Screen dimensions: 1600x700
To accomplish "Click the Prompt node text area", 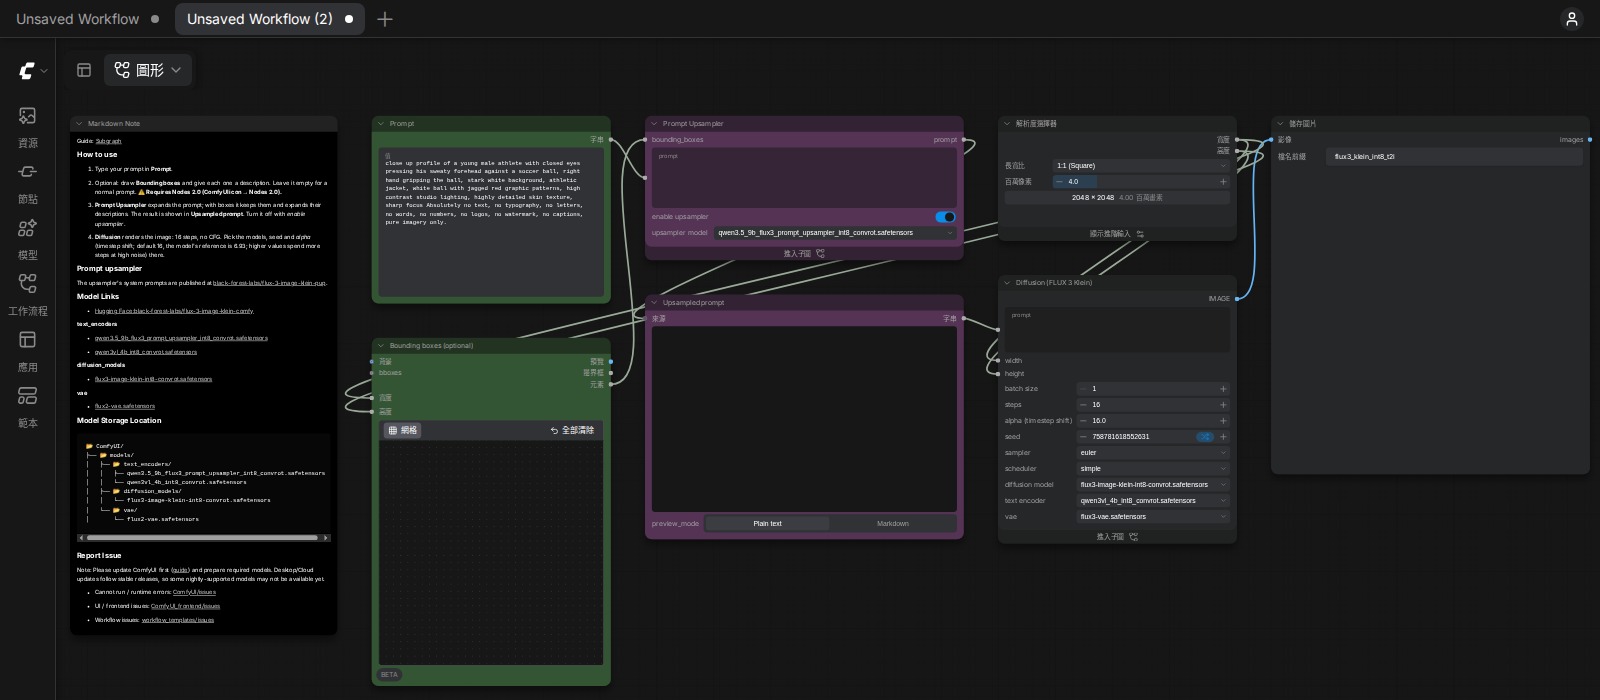I will 492,222.
